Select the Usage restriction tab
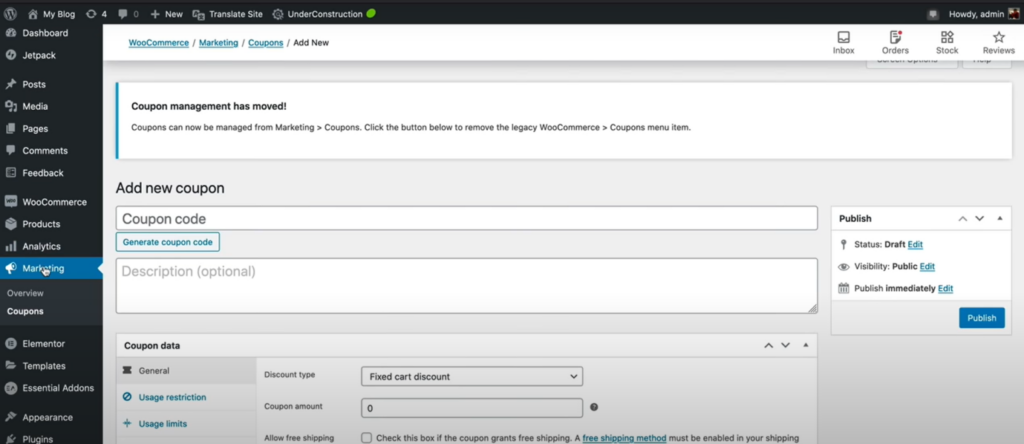 pyautogui.click(x=186, y=397)
